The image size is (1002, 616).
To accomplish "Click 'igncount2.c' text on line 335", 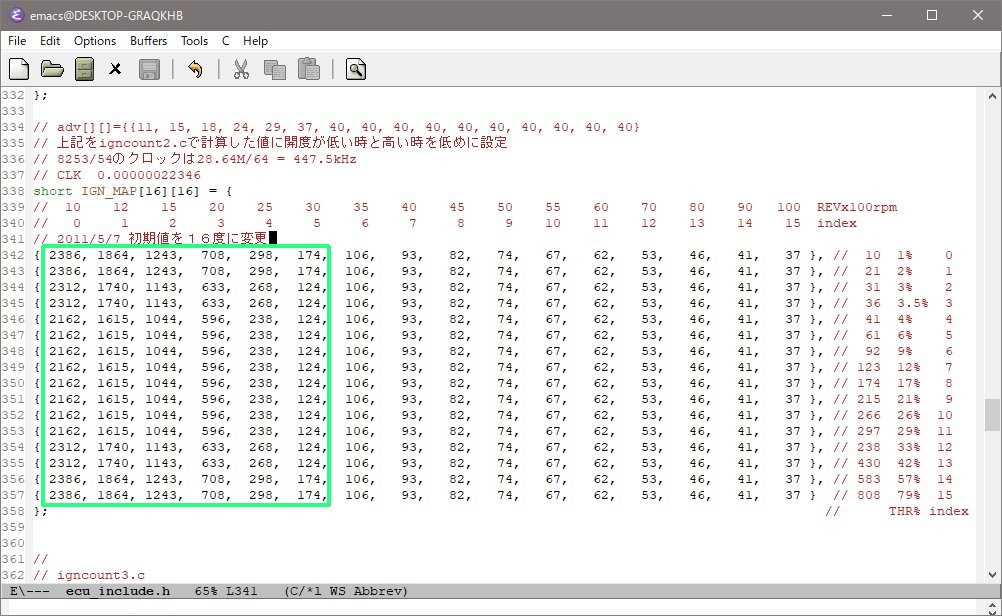I will (x=141, y=143).
